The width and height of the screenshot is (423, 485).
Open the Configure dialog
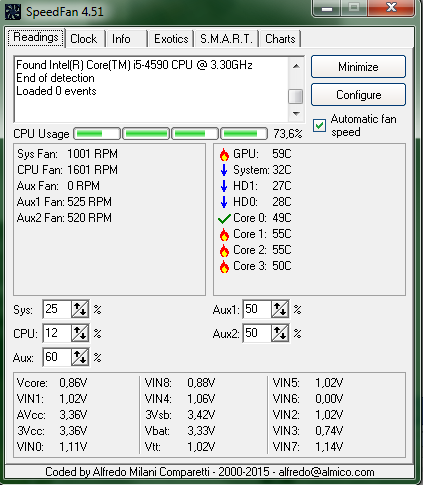pyautogui.click(x=358, y=95)
